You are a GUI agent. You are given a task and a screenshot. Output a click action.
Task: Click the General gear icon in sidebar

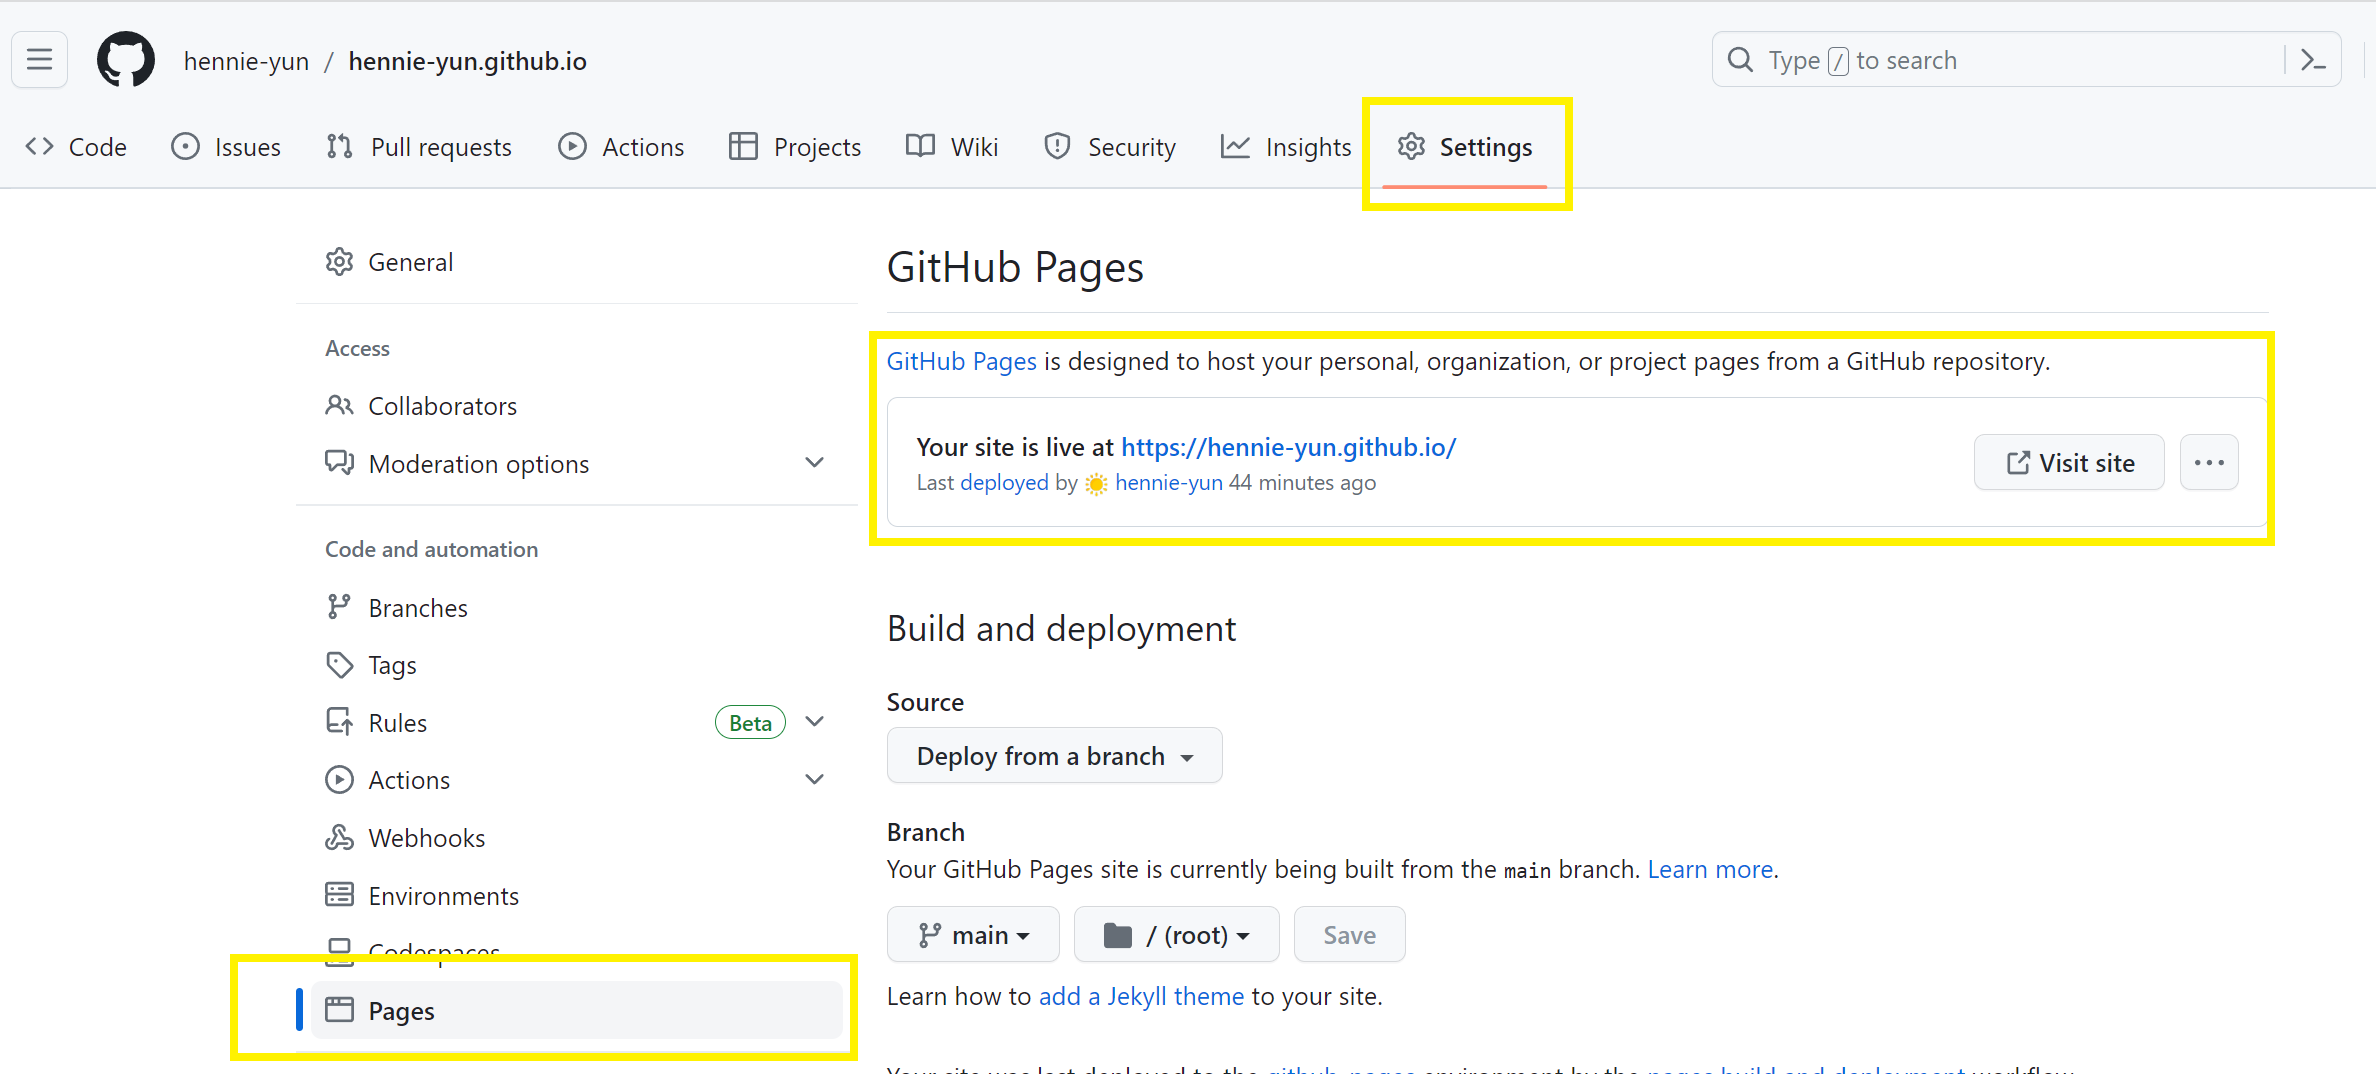(x=340, y=262)
